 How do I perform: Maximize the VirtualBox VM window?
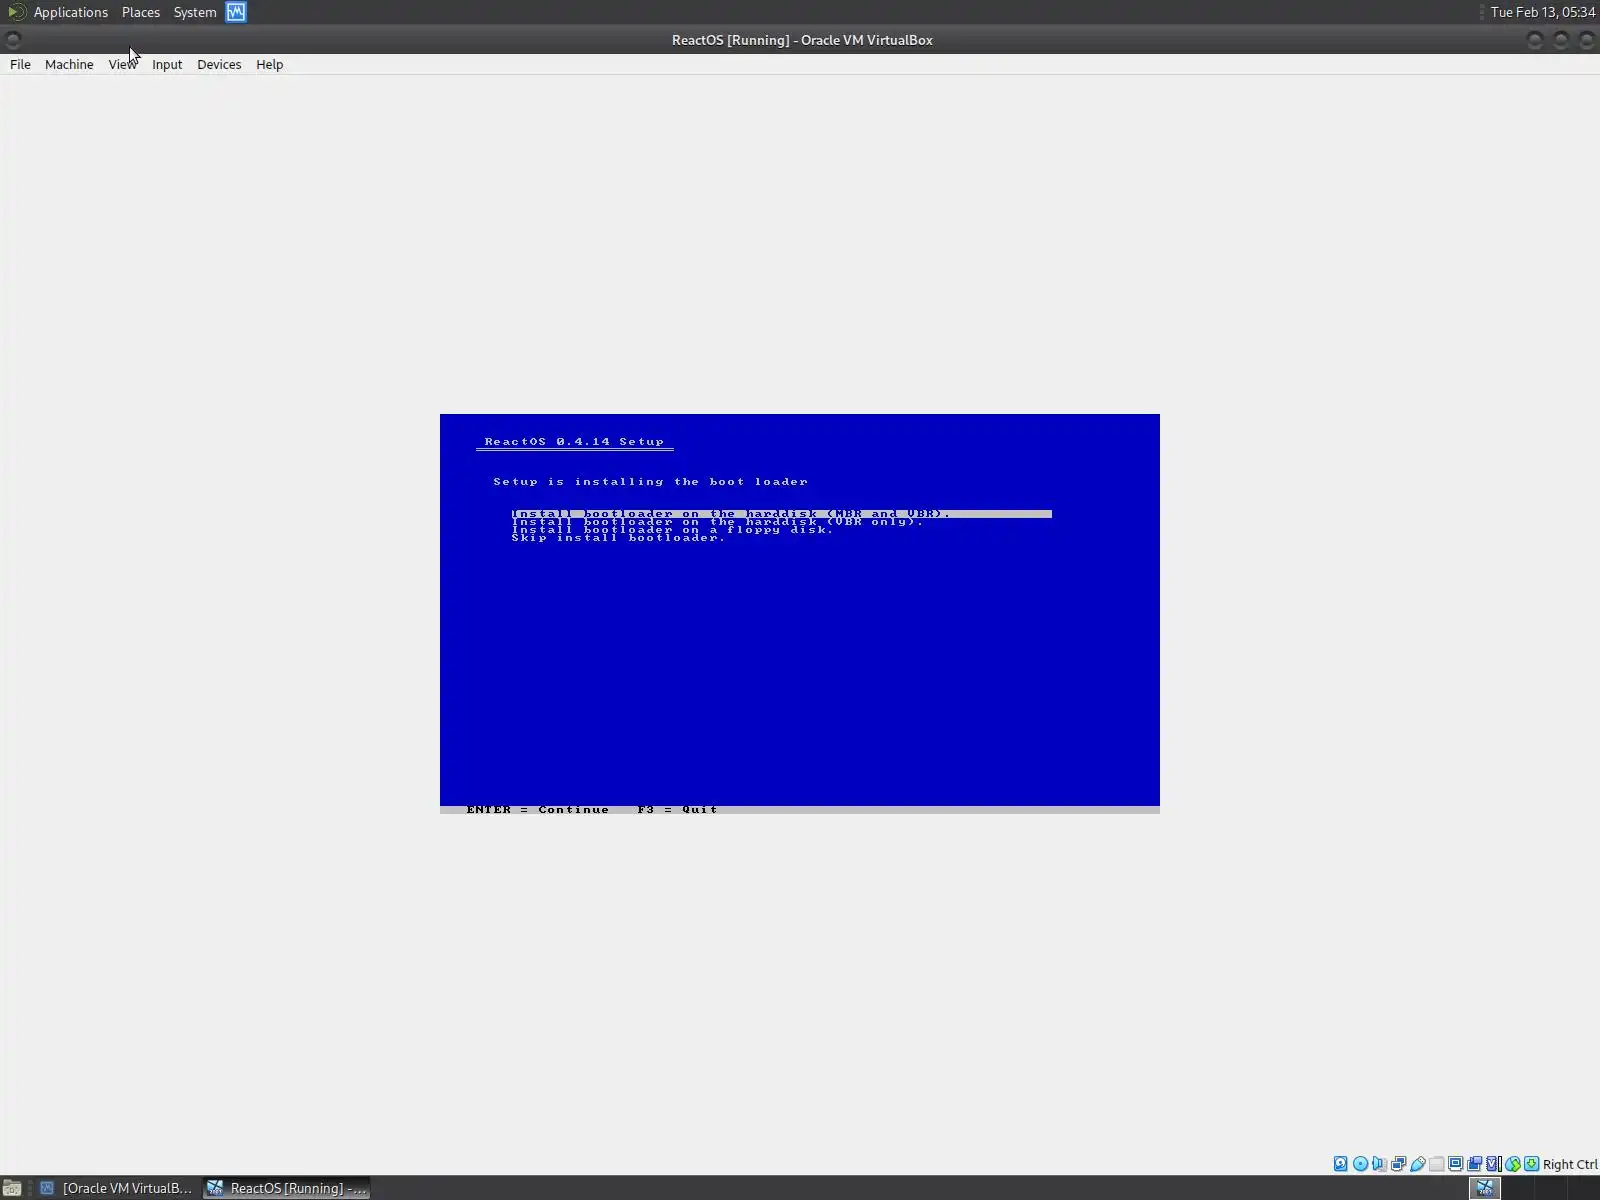point(1561,40)
